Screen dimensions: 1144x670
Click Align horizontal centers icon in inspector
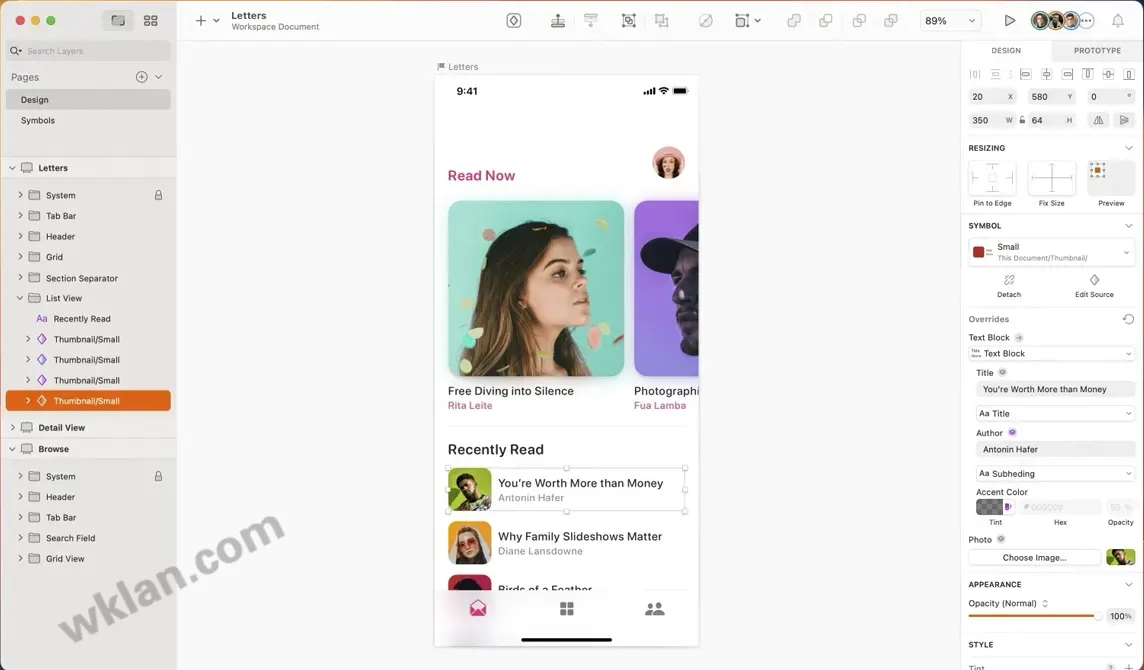1046,74
